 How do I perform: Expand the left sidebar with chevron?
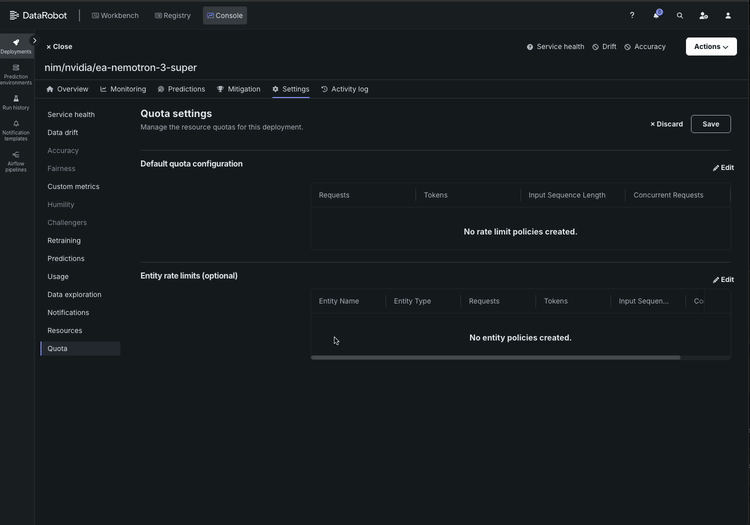click(34, 41)
